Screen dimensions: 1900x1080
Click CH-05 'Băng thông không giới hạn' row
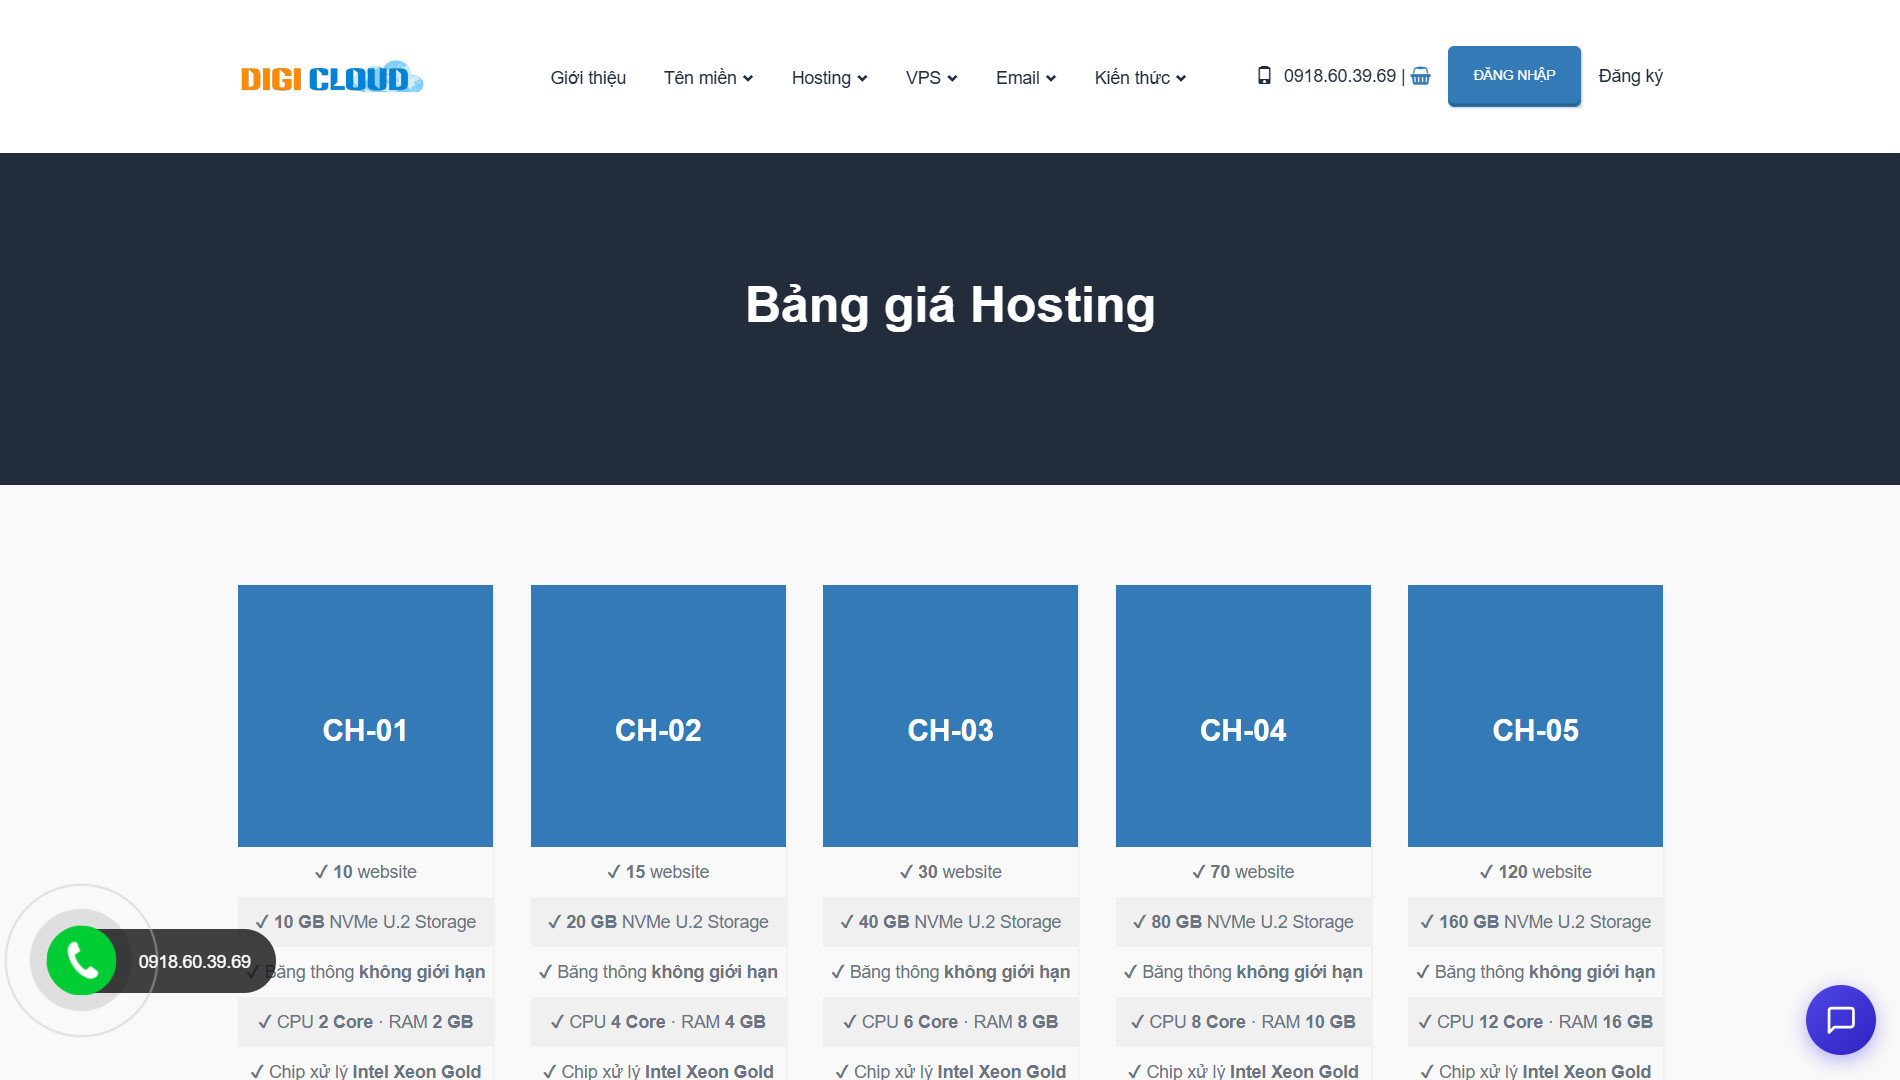tap(1535, 972)
